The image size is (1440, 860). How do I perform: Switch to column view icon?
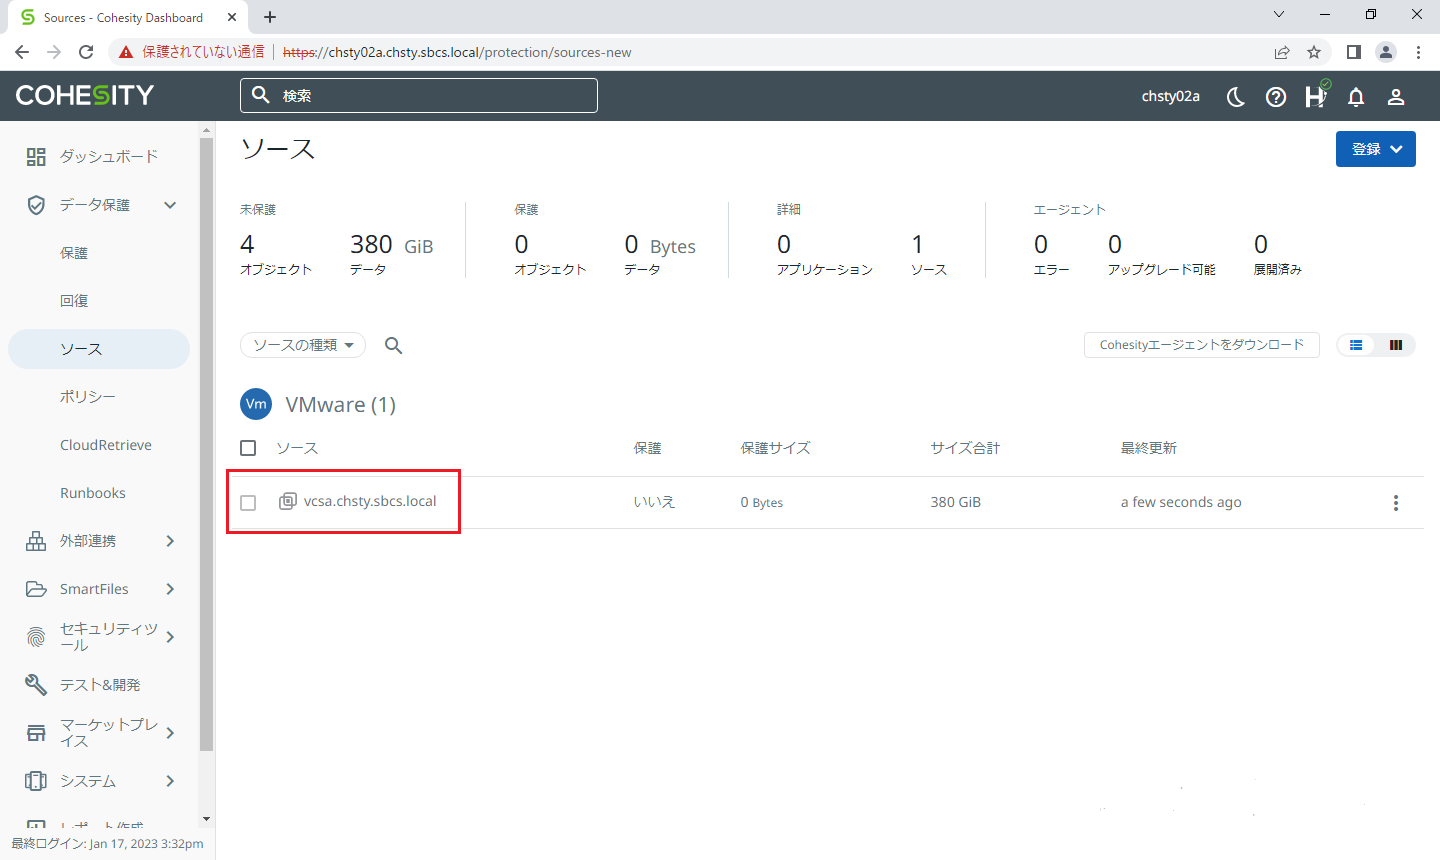[x=1396, y=345]
